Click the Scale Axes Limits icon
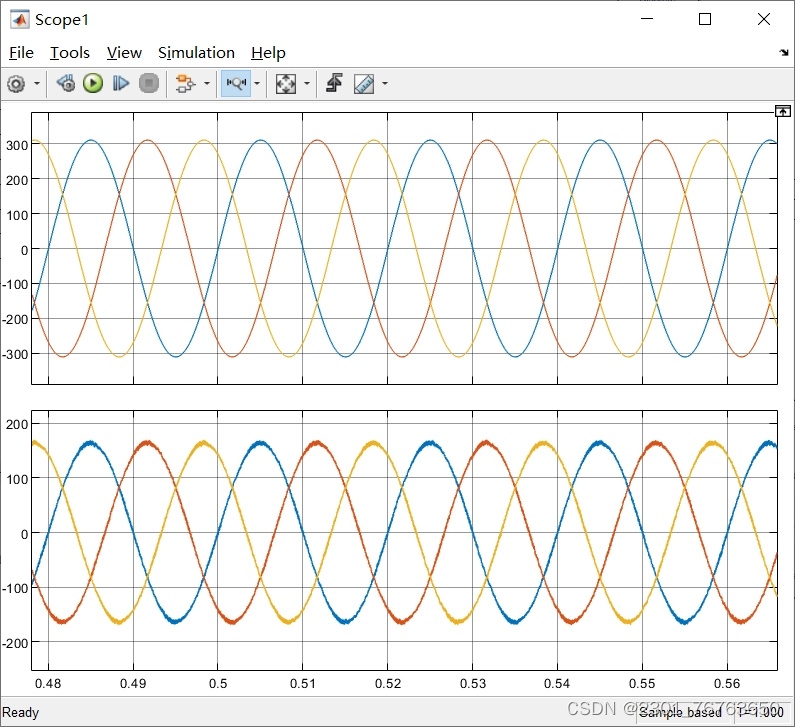This screenshot has width=795, height=727. coord(286,84)
